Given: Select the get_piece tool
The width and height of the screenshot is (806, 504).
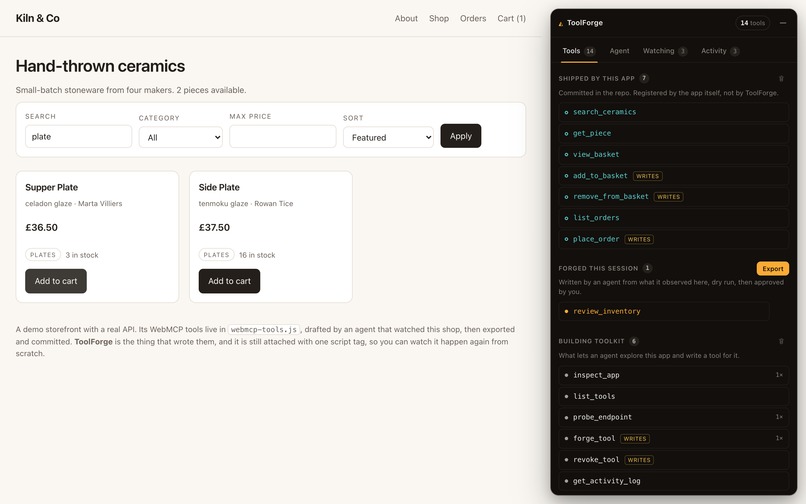Looking at the screenshot, I should (673, 133).
